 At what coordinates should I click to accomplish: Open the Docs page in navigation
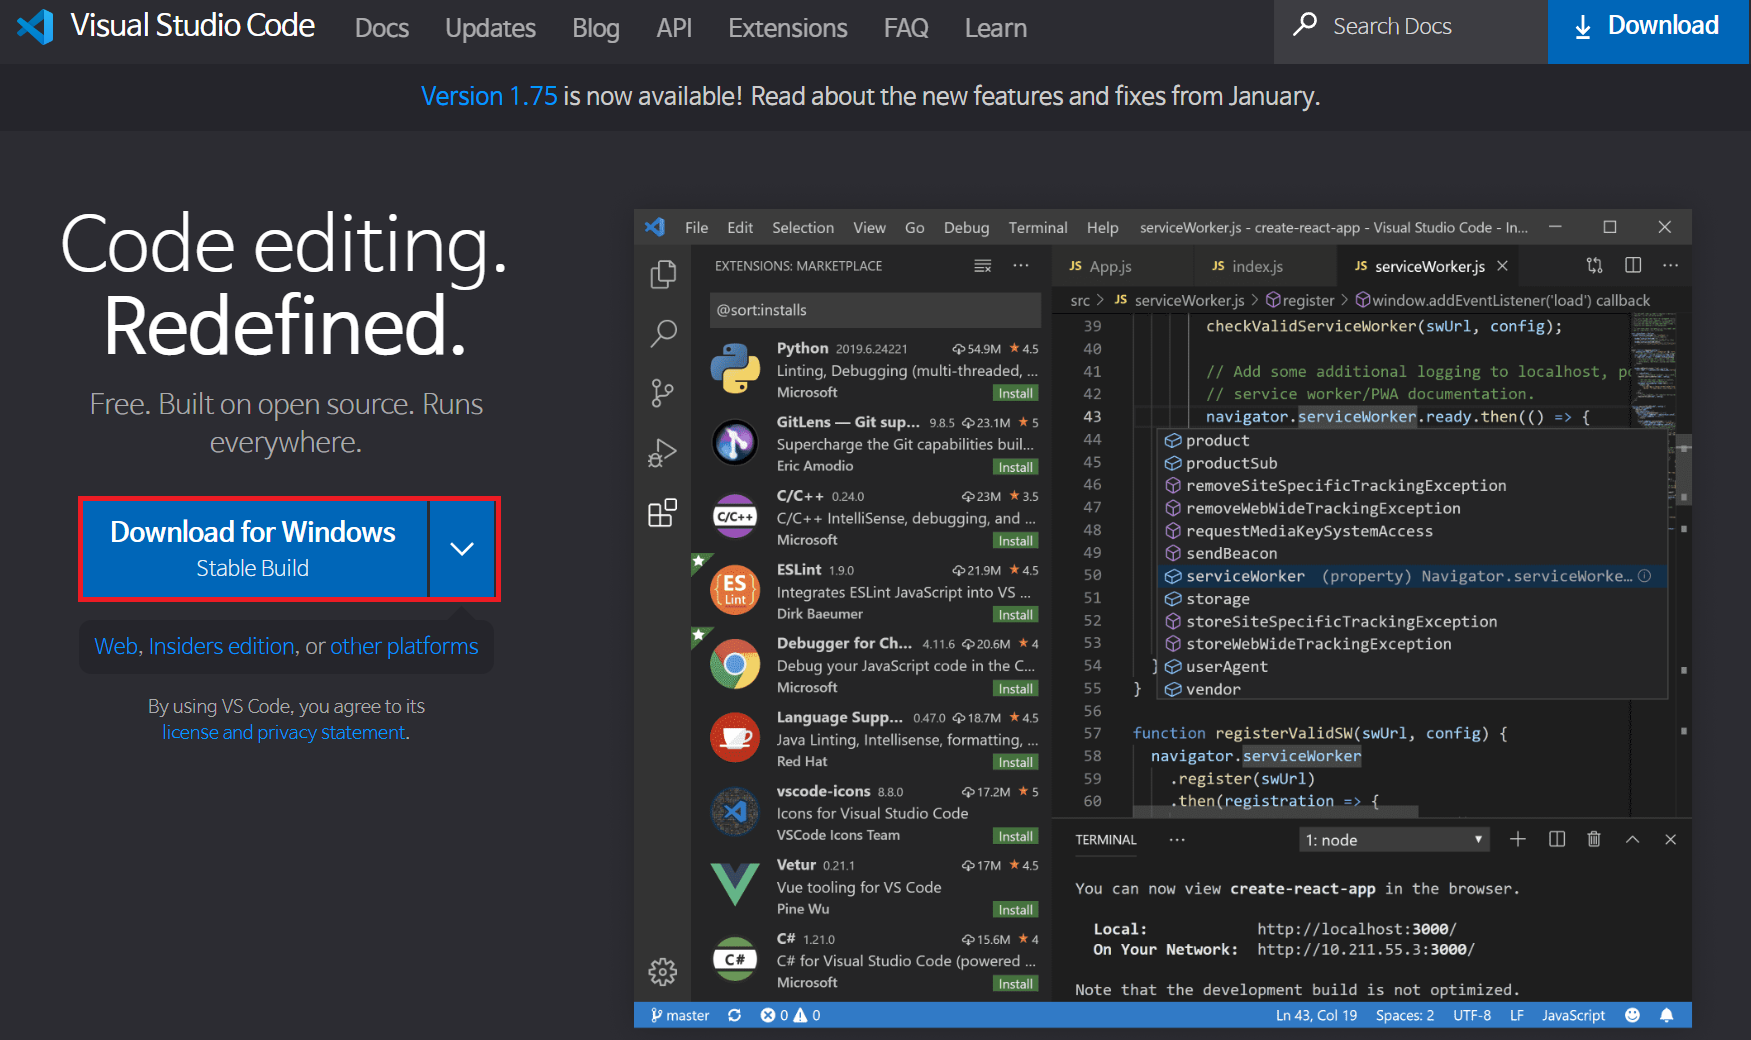pos(382,28)
